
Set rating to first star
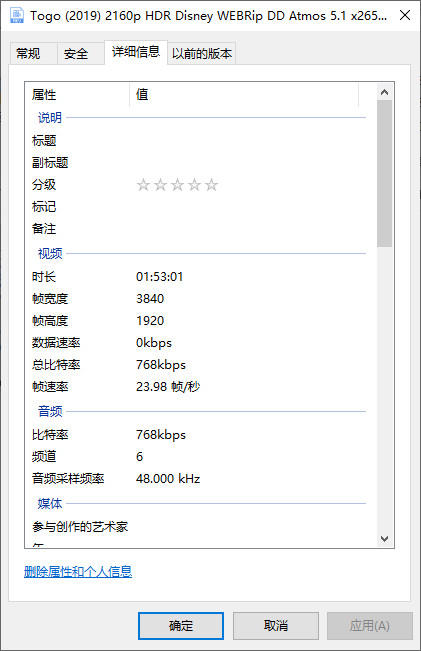click(143, 185)
